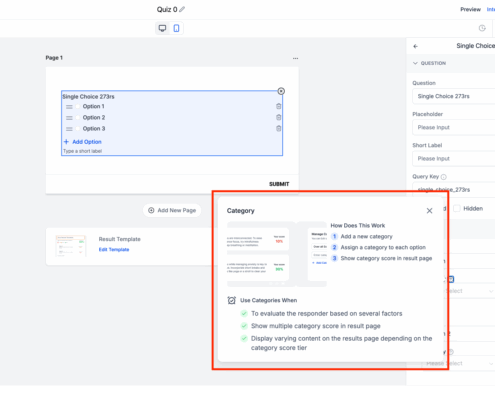Close the Category popup

[429, 211]
